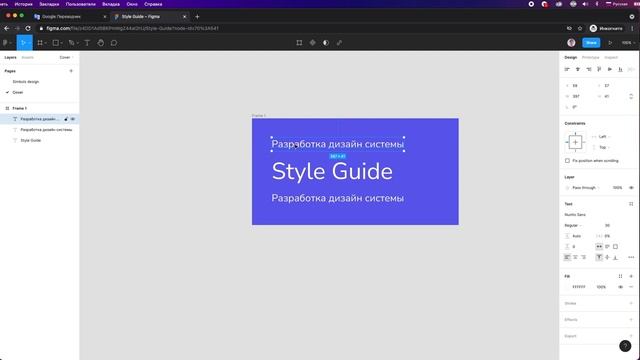Select the Frame tool
Screen dimensions: 640x360
click(40, 43)
